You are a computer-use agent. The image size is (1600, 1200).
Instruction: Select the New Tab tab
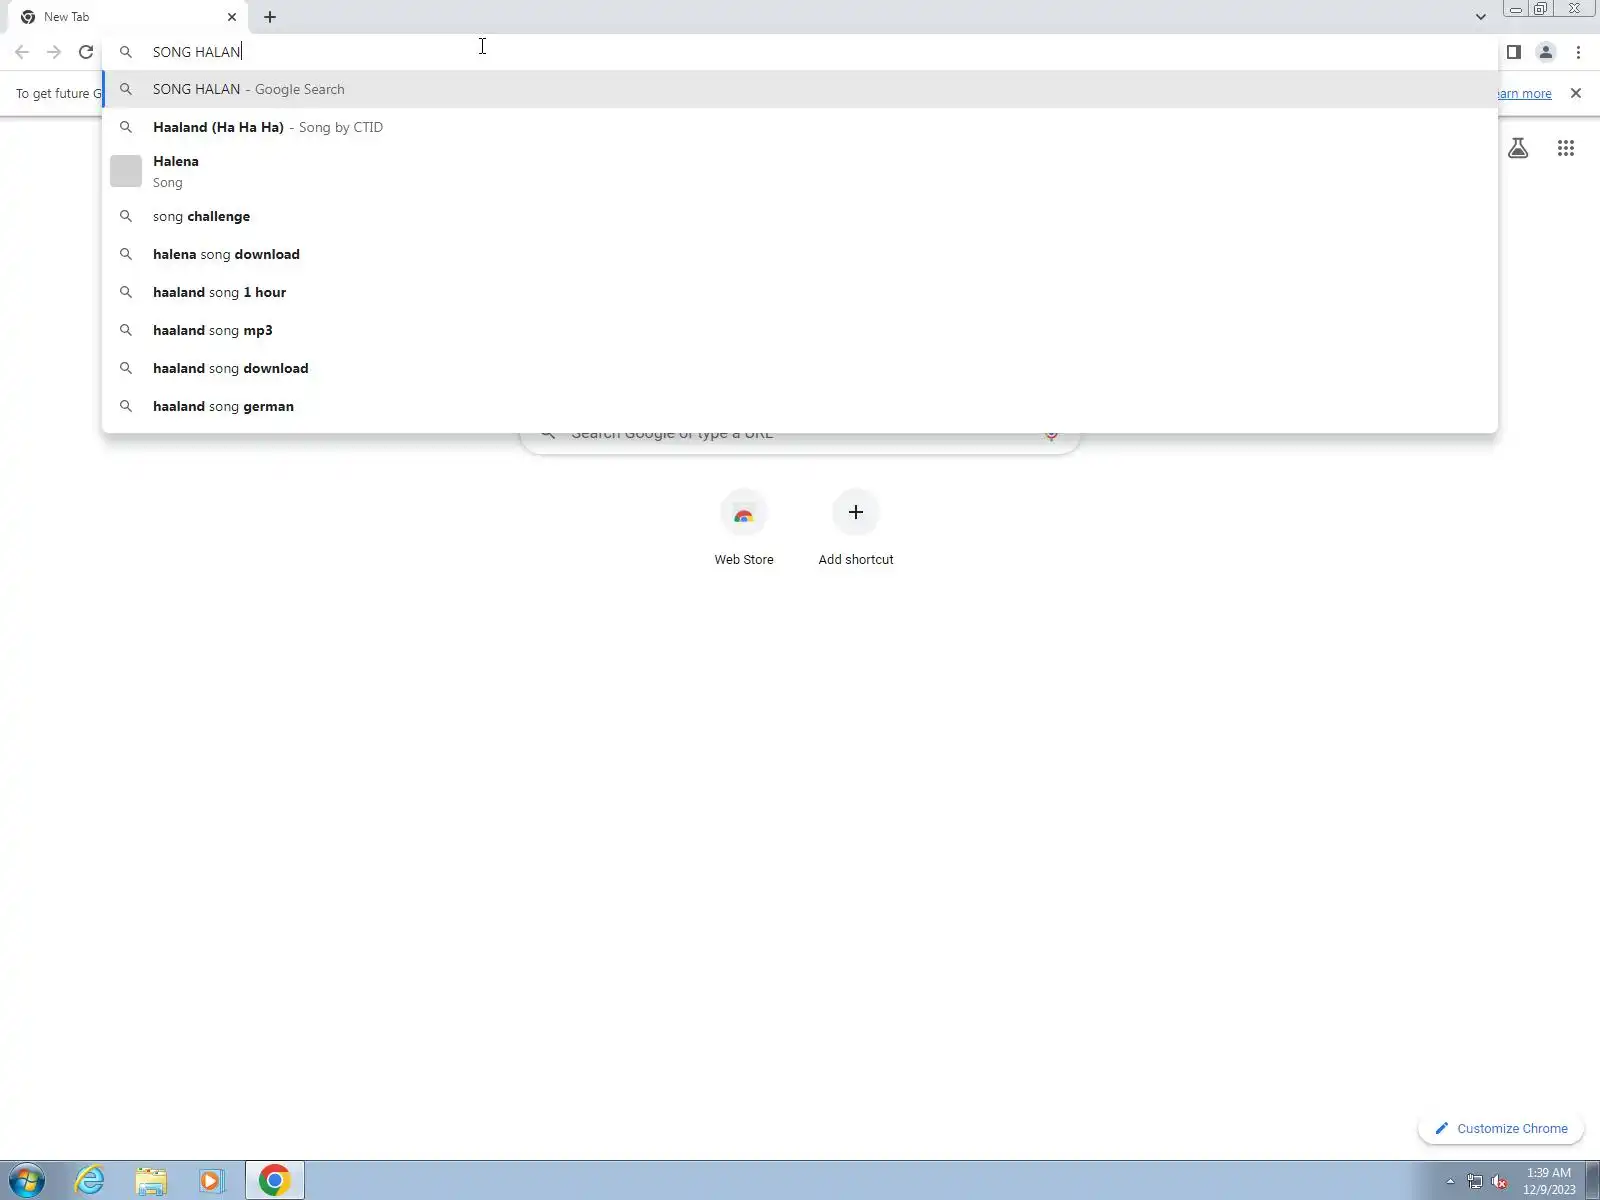pyautogui.click(x=128, y=17)
